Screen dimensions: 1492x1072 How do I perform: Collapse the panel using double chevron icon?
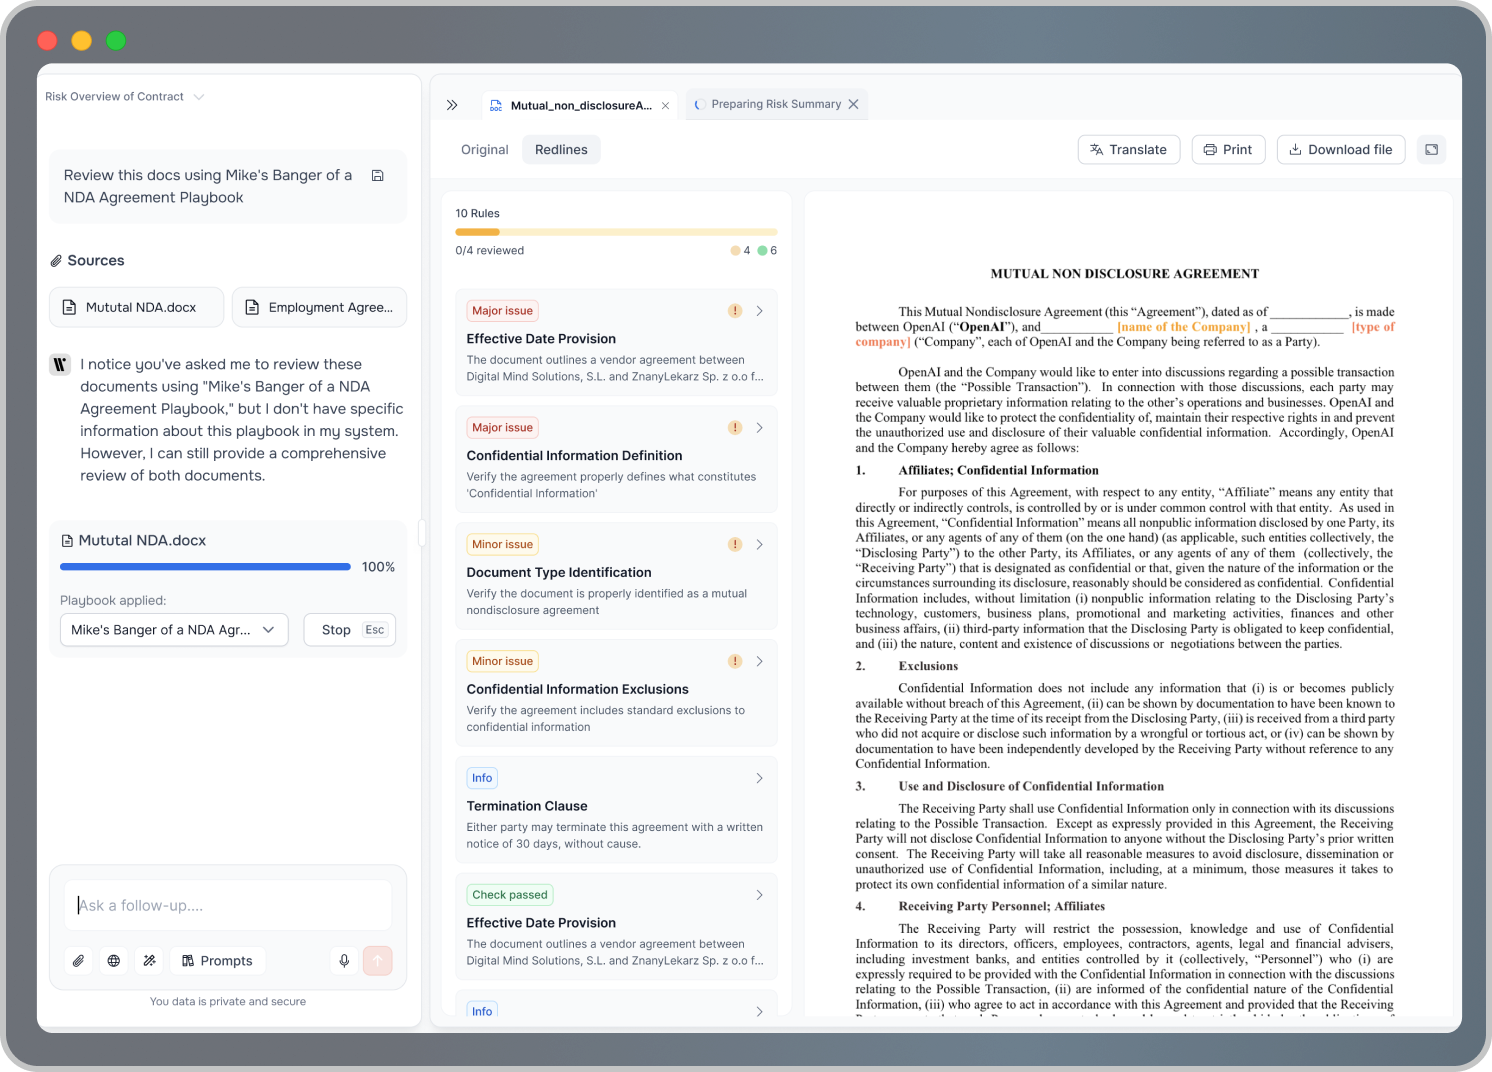coord(452,105)
